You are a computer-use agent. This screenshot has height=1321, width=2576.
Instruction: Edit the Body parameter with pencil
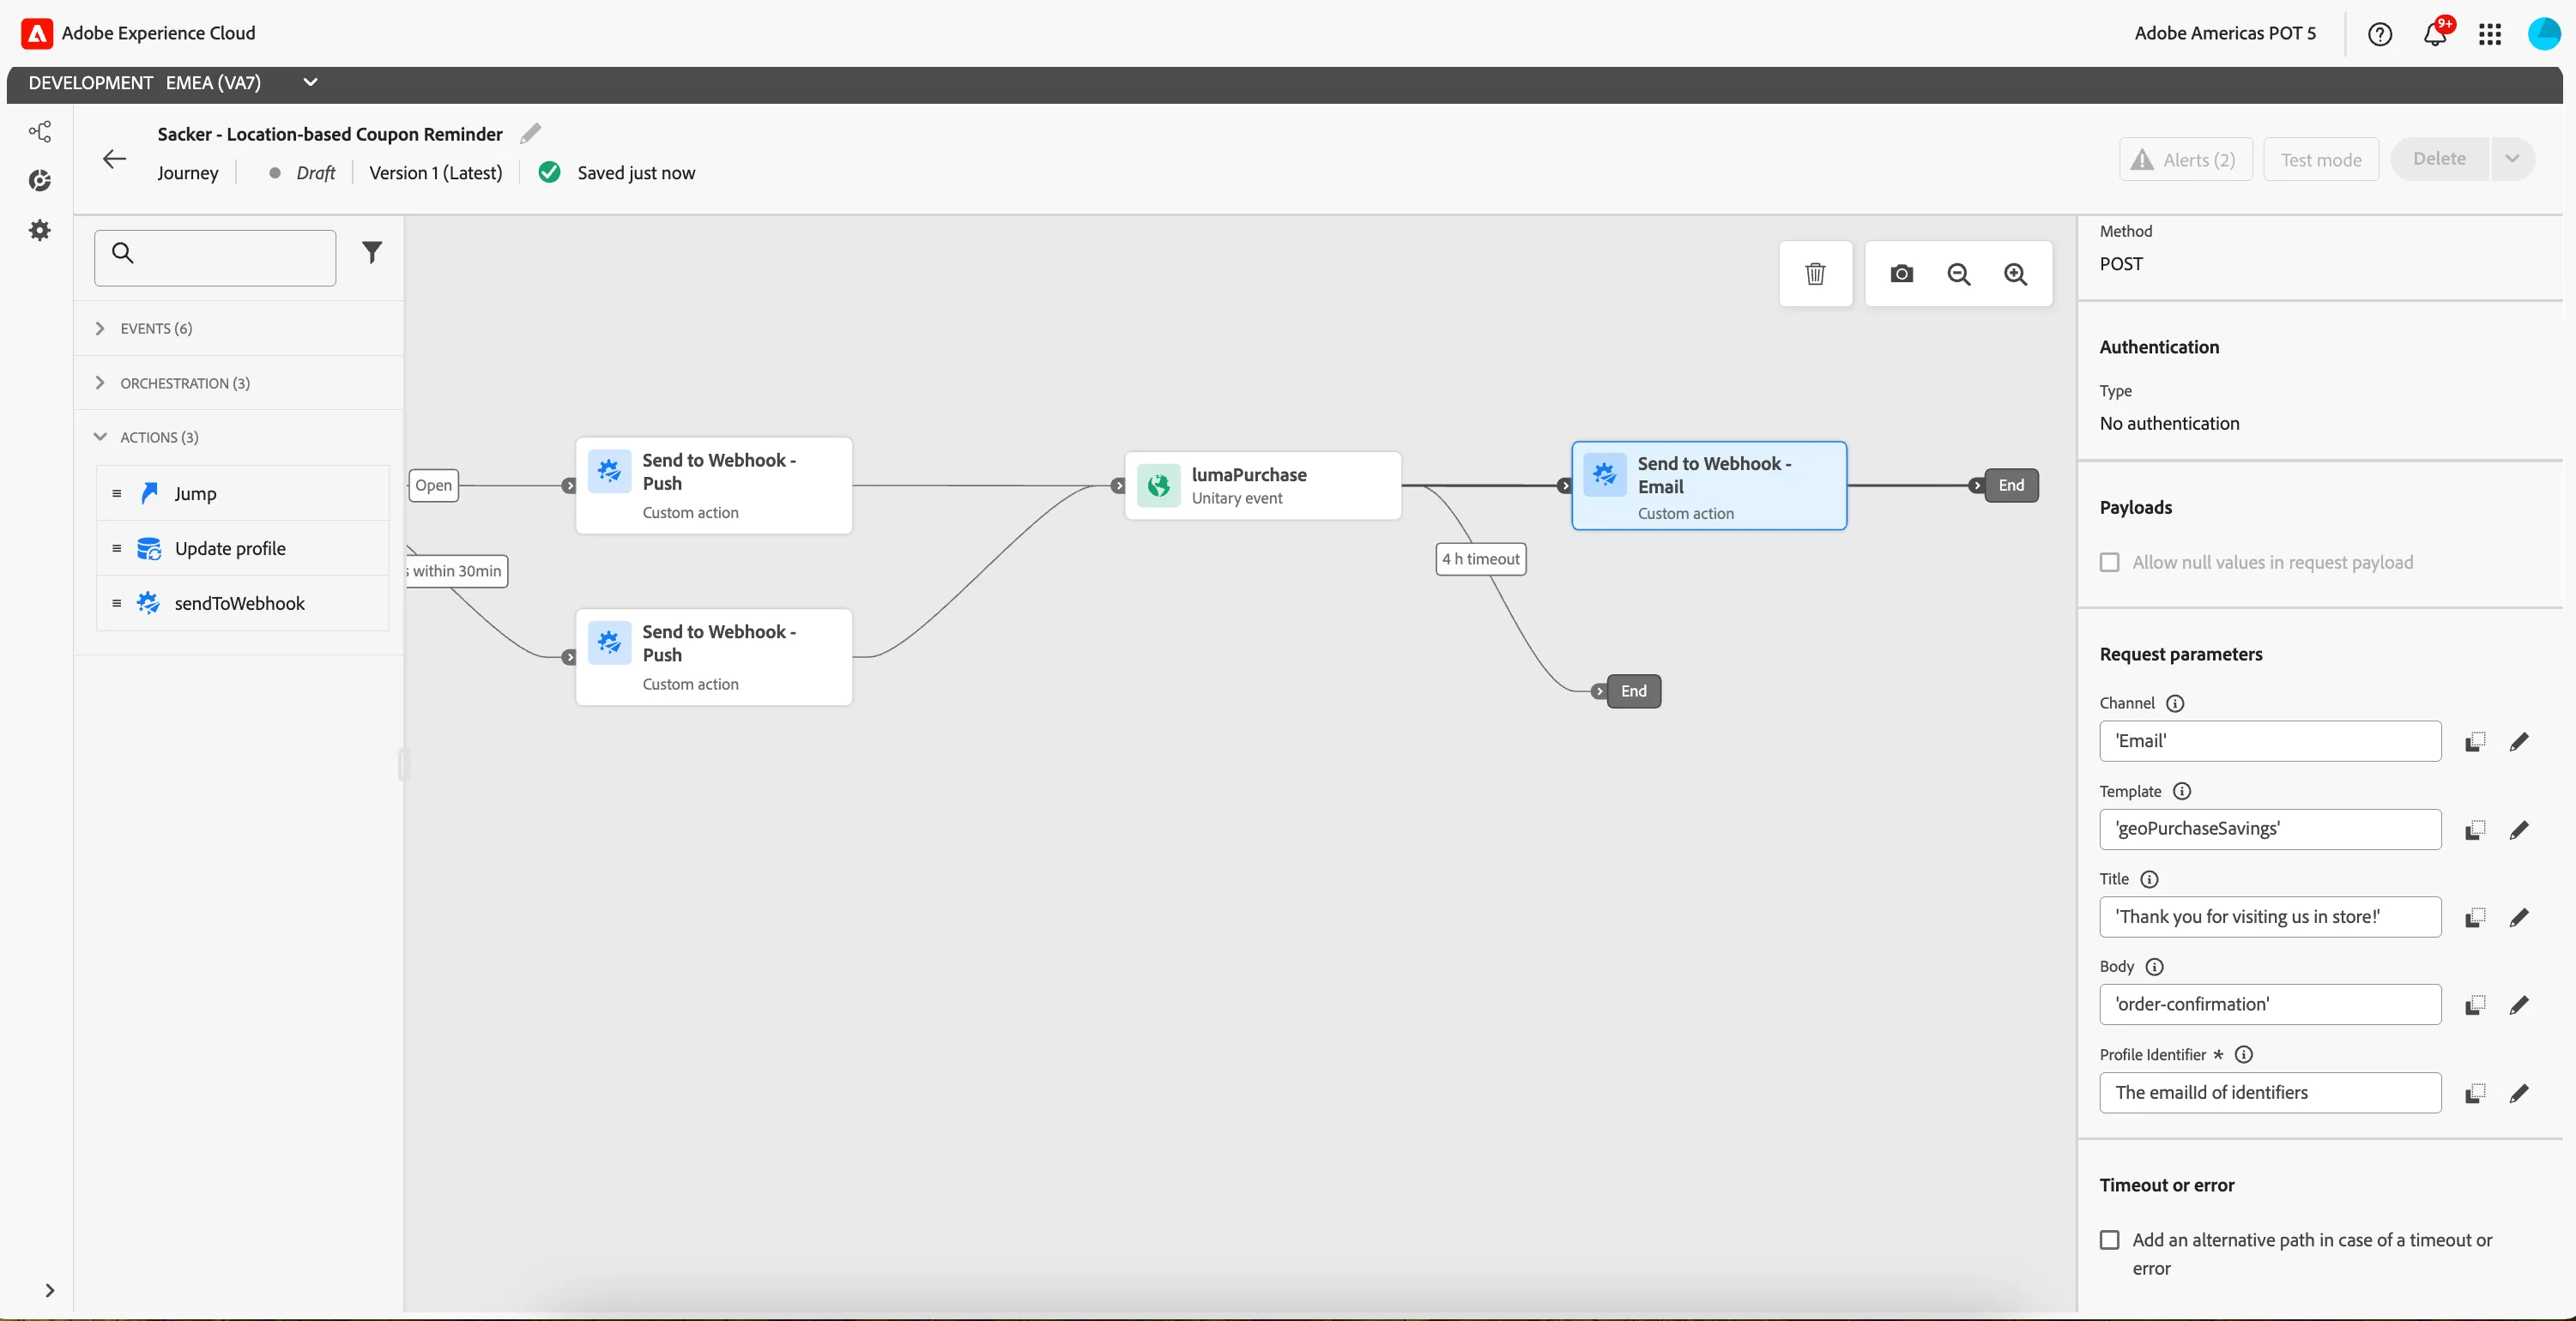point(2519,1005)
